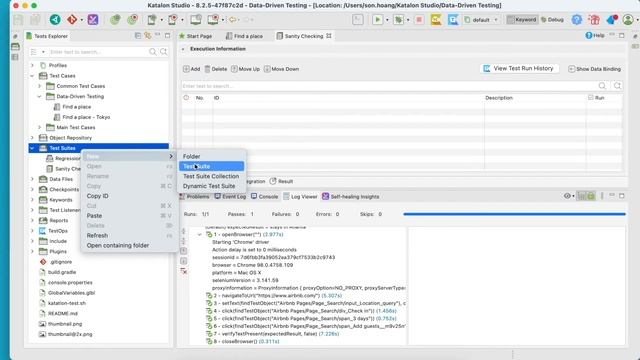Click the advanced search icon in Tests Explorer
Image resolution: width=640 pixels, height=360 pixels.
coord(164,52)
